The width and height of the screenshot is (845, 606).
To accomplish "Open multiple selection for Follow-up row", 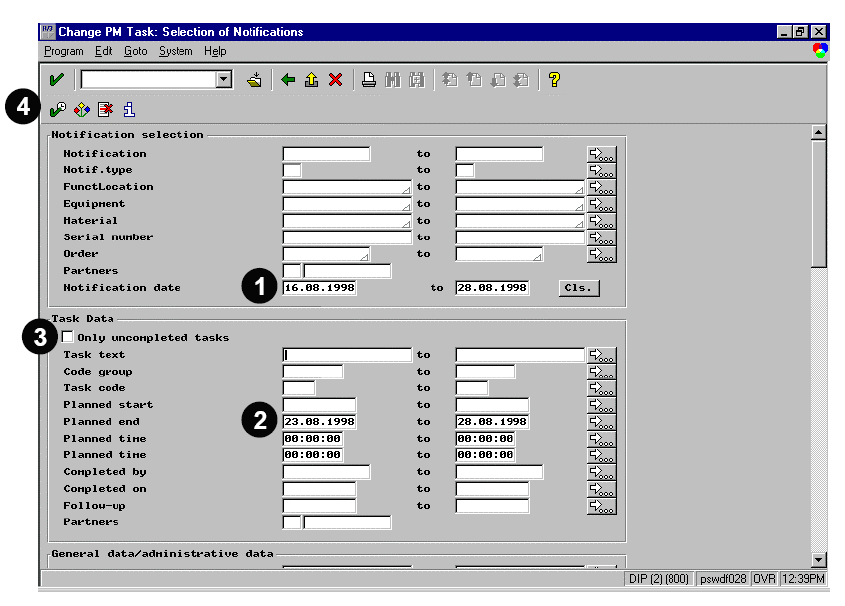I will [x=601, y=506].
